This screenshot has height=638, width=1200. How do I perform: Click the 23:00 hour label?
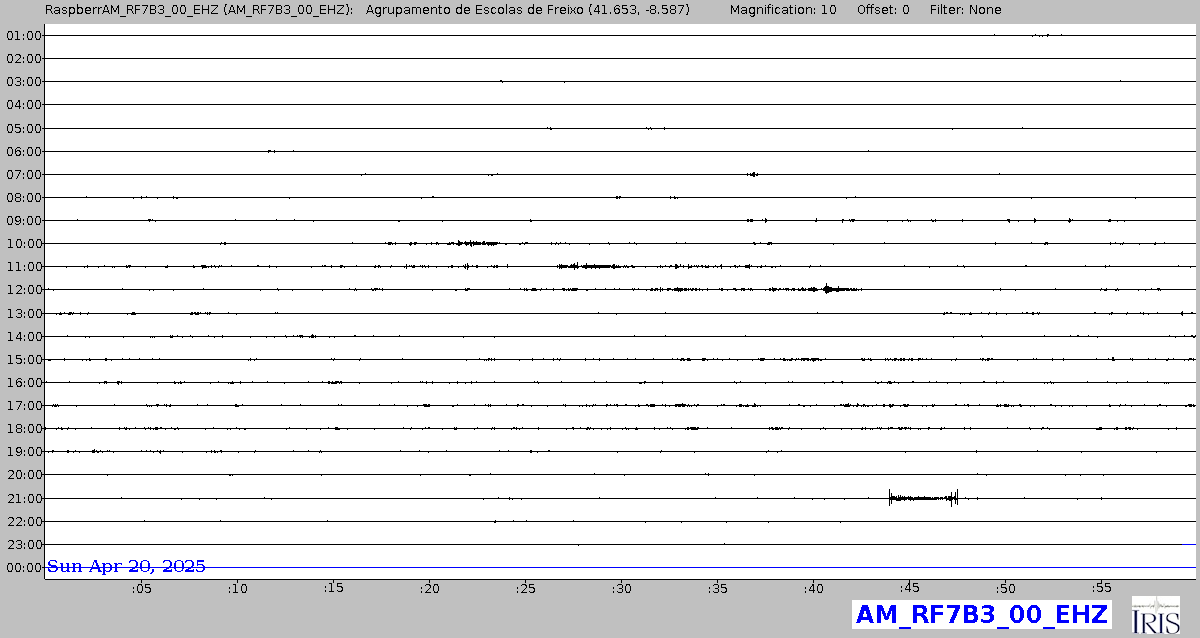tap(24, 544)
